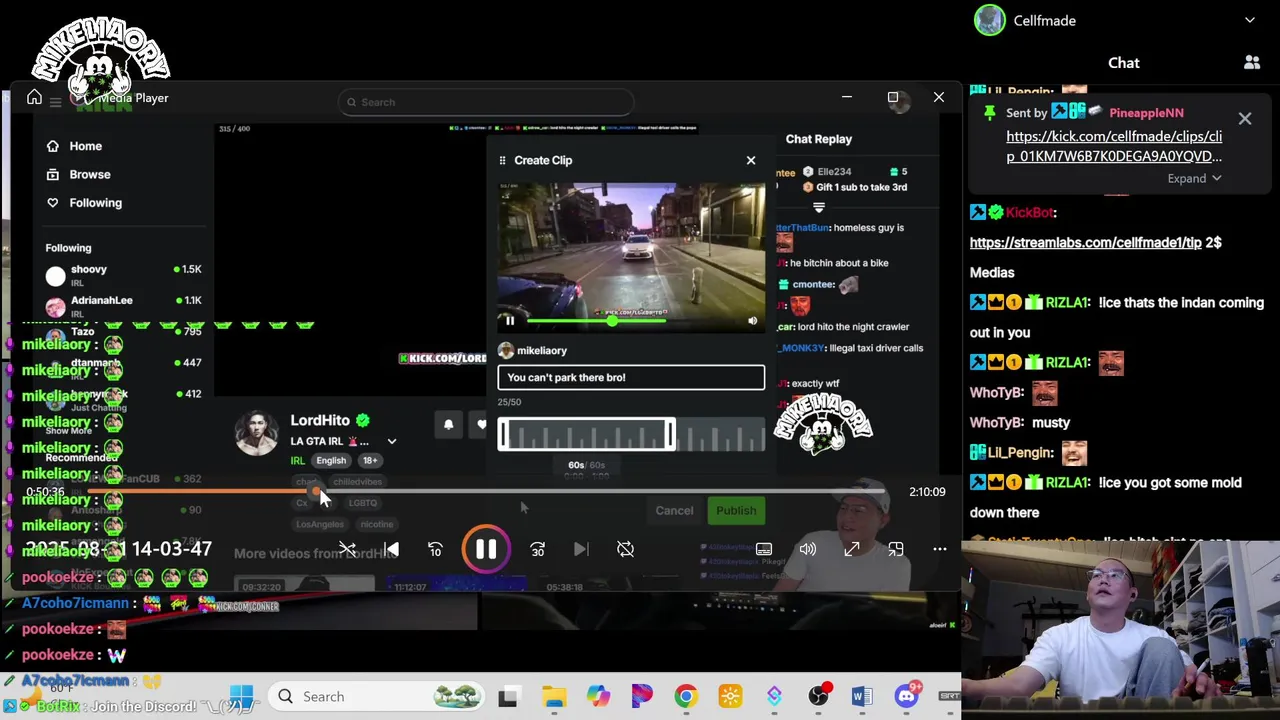This screenshot has height=720, width=1280.
Task: Open the orange sun app on taskbar
Action: coord(730,696)
